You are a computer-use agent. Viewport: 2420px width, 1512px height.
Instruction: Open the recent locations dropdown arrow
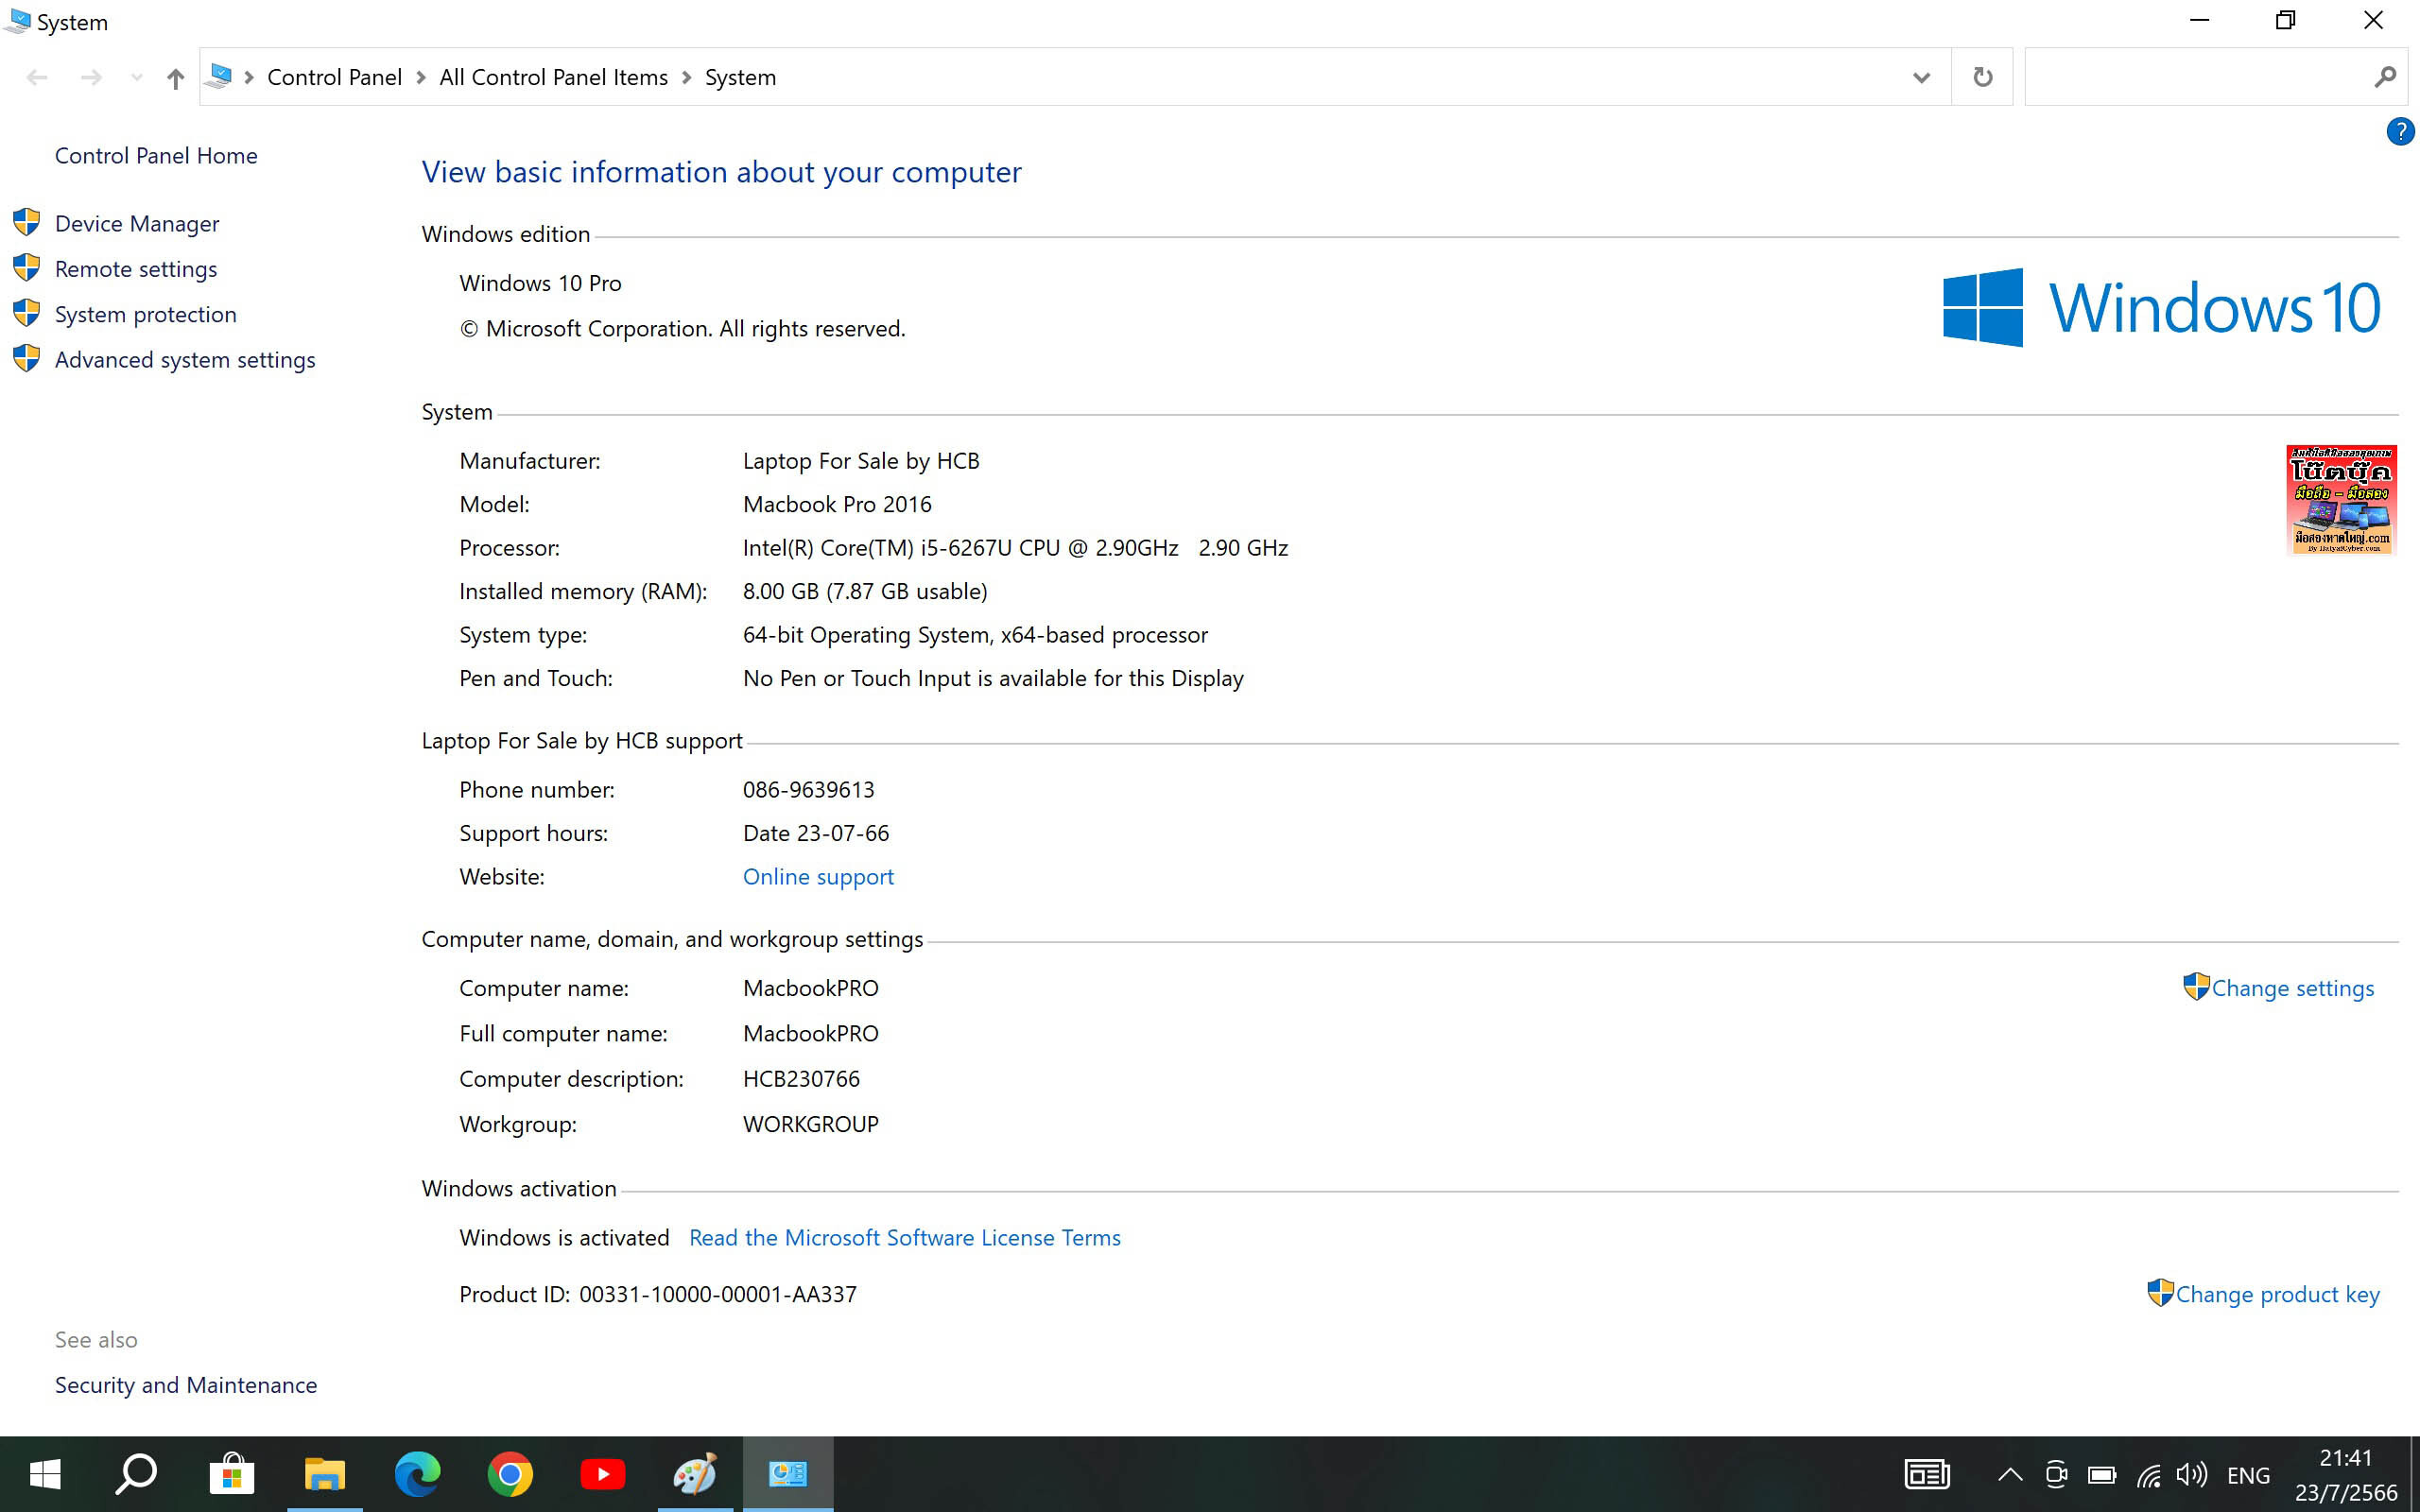(136, 77)
